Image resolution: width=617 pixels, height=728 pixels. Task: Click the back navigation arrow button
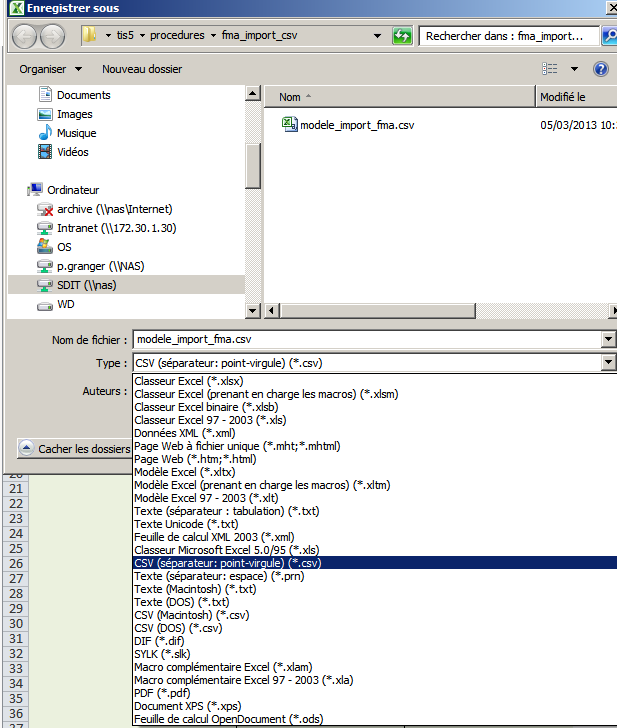24,36
